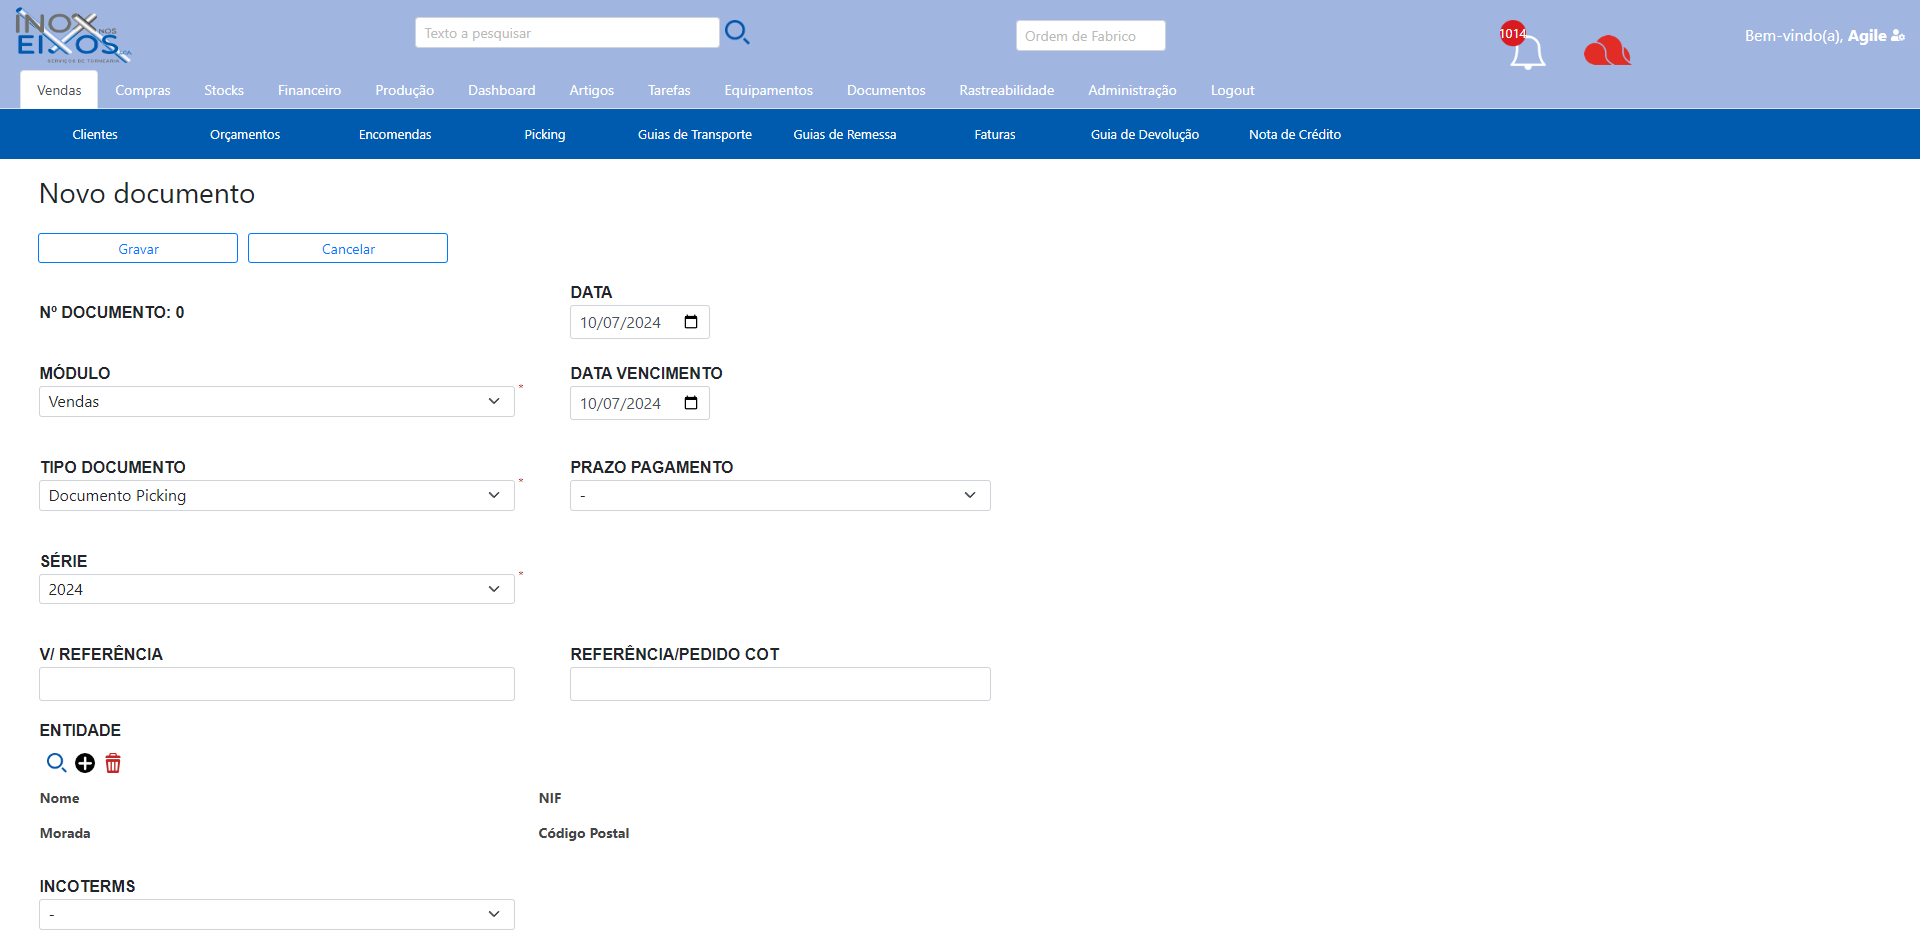
Task: Select the Vendas tab
Action: click(59, 90)
